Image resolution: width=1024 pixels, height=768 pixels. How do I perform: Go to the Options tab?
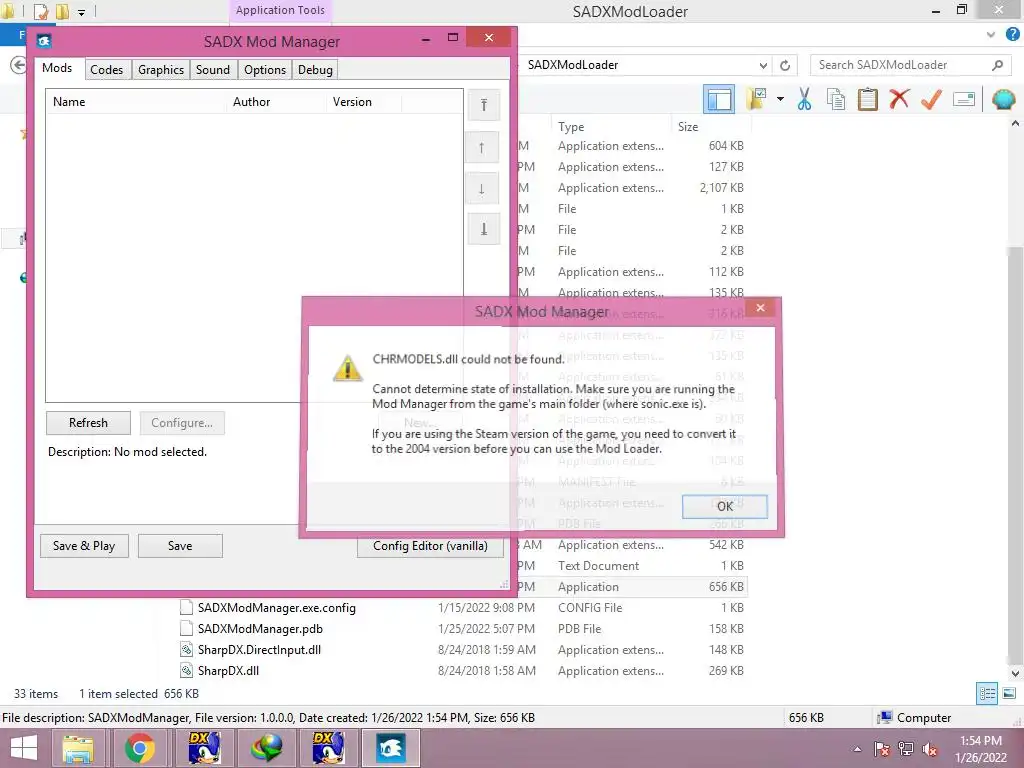pyautogui.click(x=264, y=70)
